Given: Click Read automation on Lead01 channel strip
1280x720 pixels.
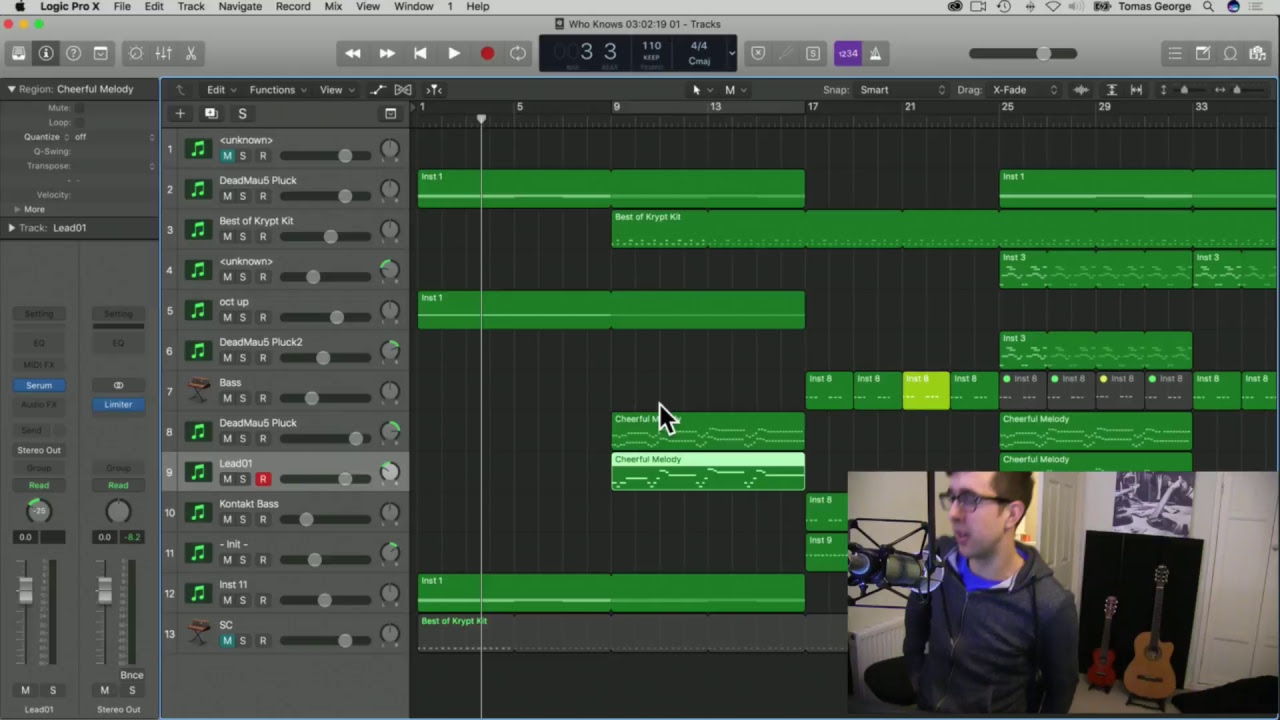Looking at the screenshot, I should tap(39, 485).
